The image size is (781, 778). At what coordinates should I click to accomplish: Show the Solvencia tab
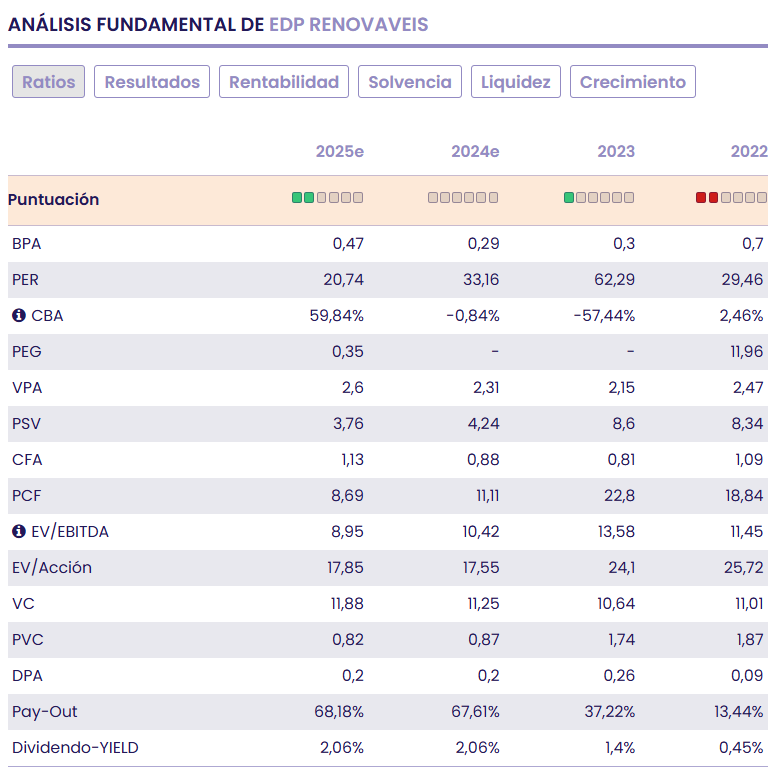[410, 82]
